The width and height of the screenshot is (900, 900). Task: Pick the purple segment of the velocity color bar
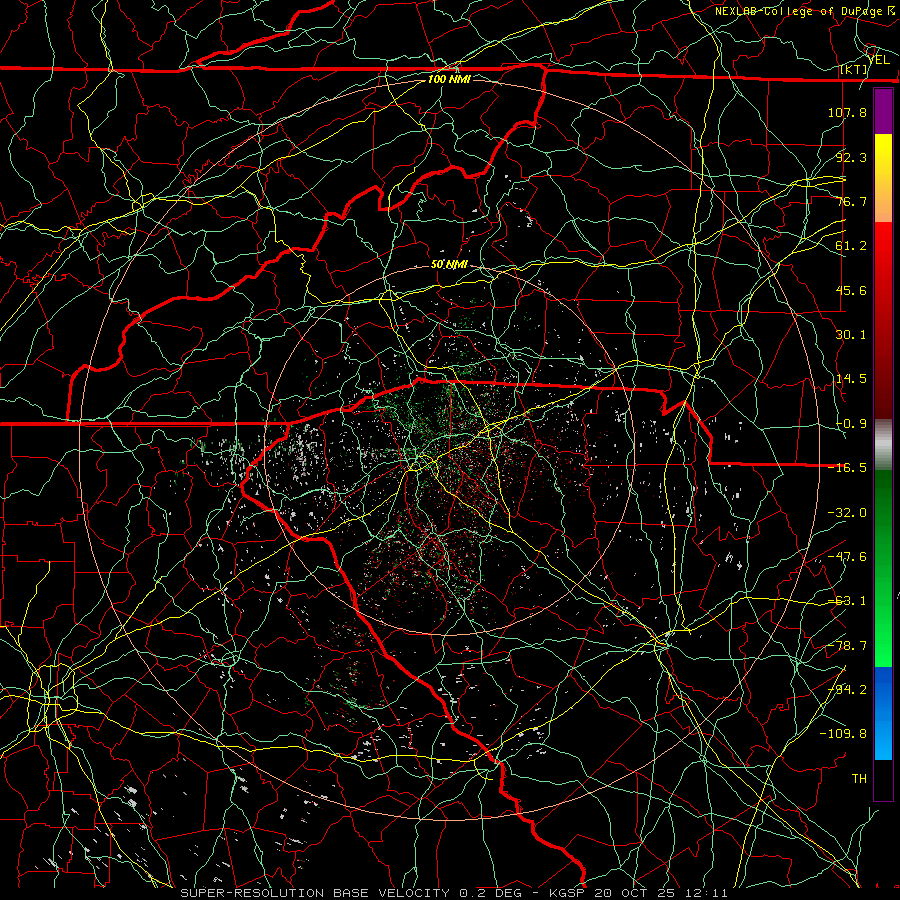[883, 112]
